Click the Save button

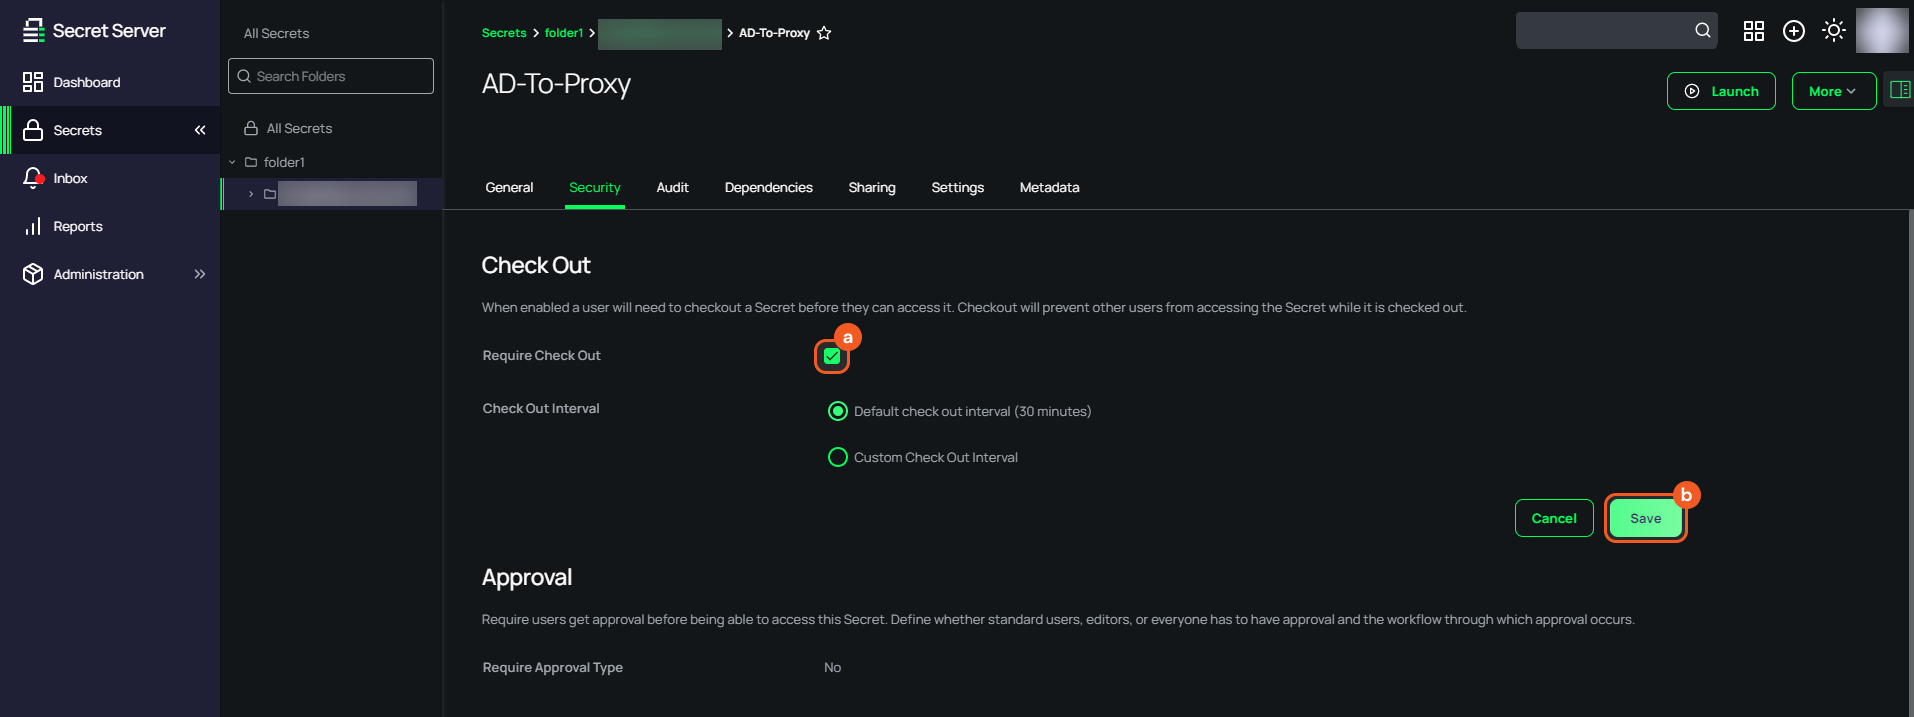[1645, 518]
